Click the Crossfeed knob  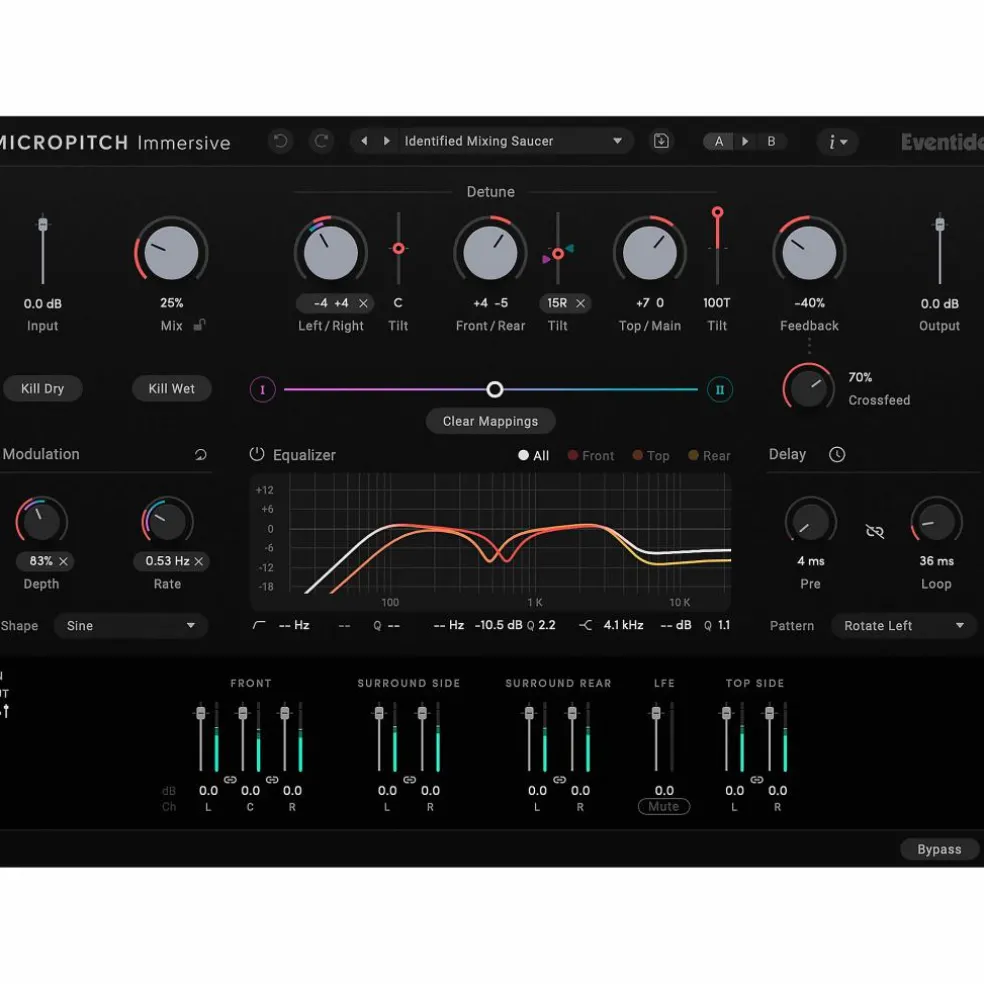click(x=808, y=388)
